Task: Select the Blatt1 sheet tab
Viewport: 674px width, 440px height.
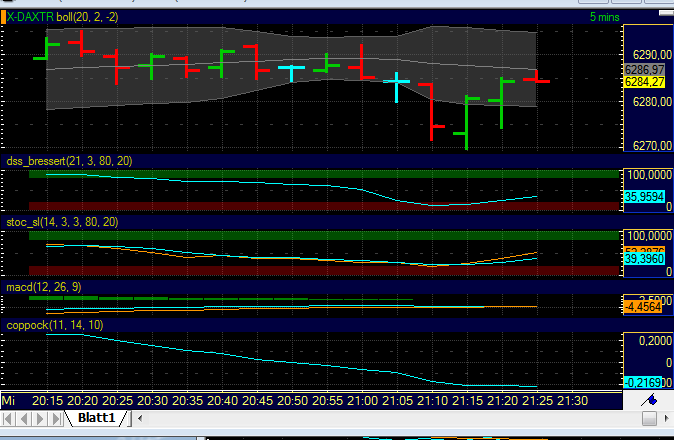Action: pos(97,418)
